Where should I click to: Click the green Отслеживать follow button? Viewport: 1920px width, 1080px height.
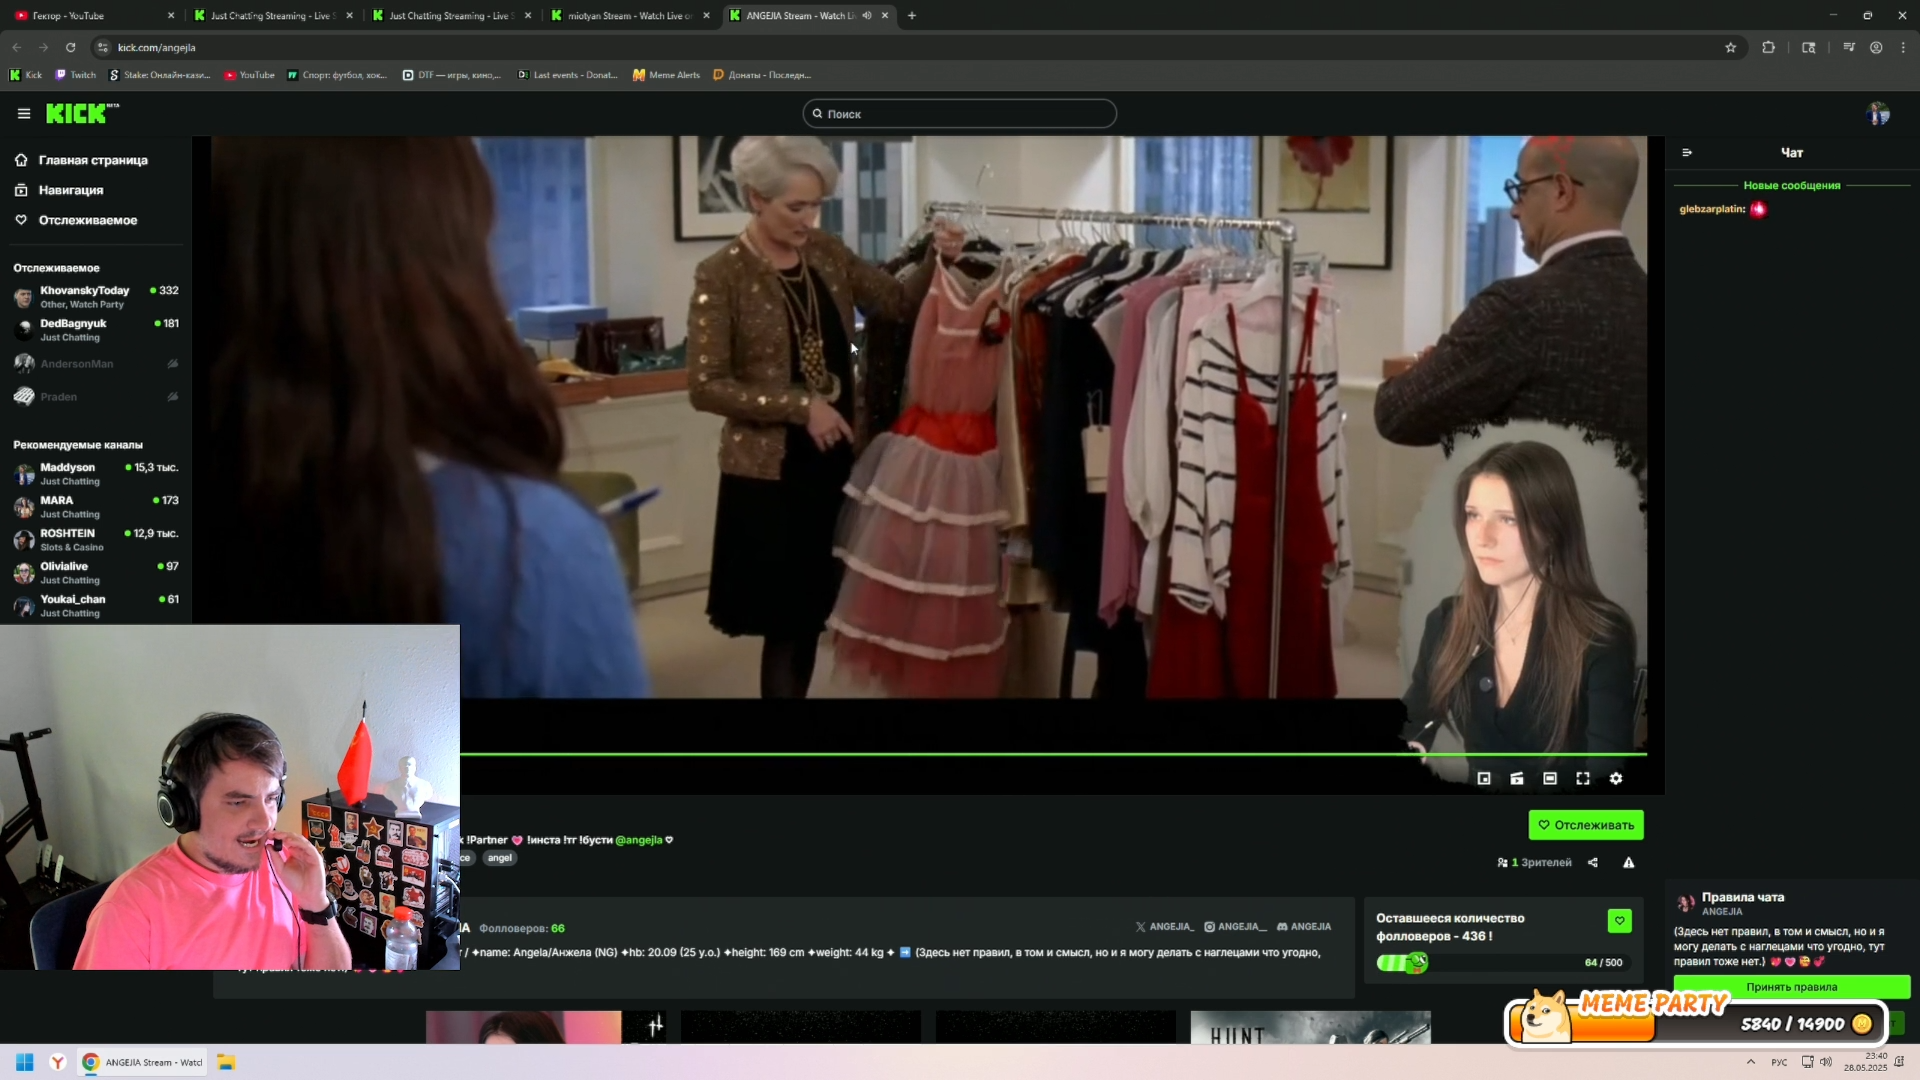[x=1586, y=825]
